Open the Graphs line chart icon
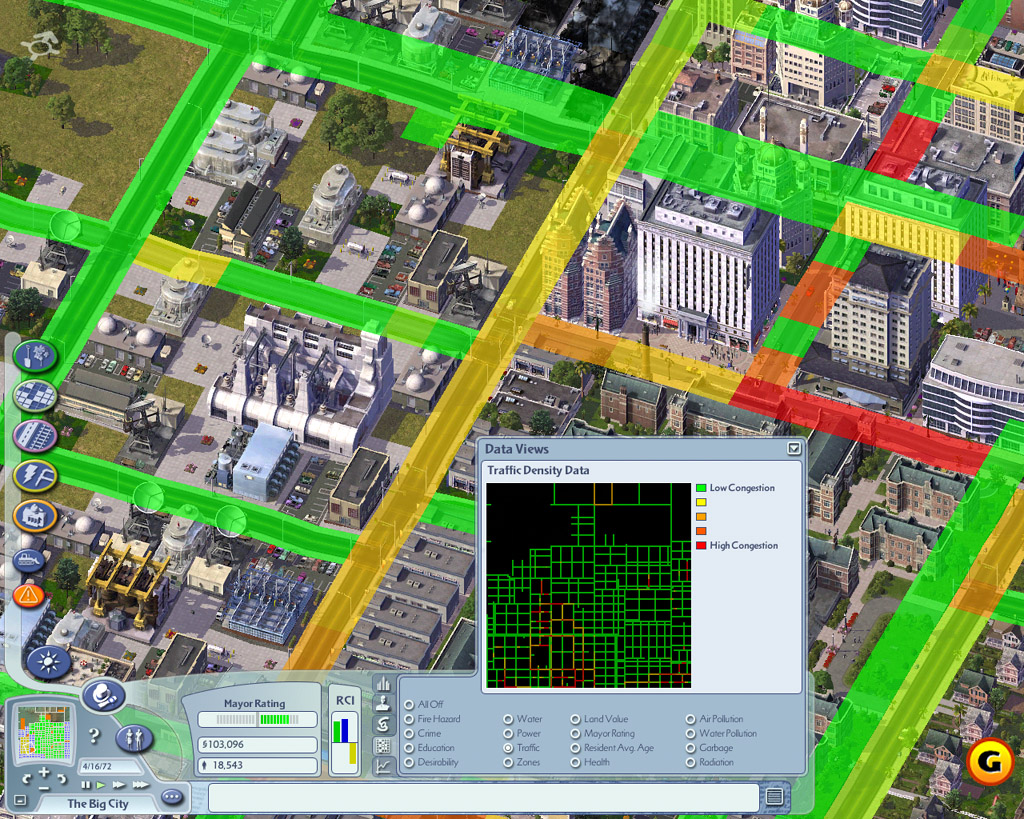Image resolution: width=1024 pixels, height=819 pixels. (x=383, y=767)
